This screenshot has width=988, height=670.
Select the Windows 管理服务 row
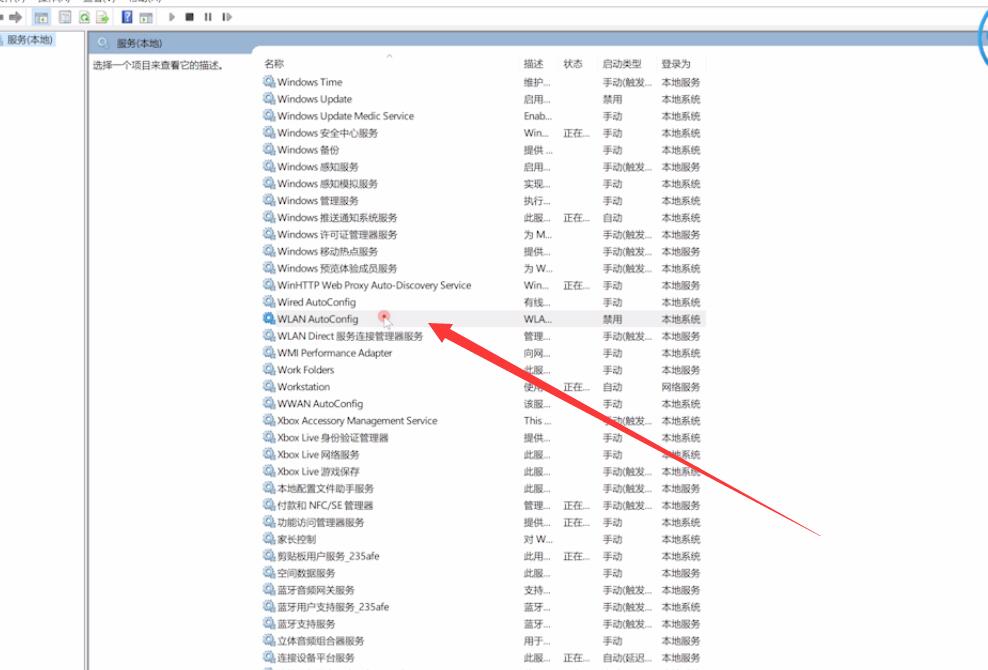pos(482,200)
